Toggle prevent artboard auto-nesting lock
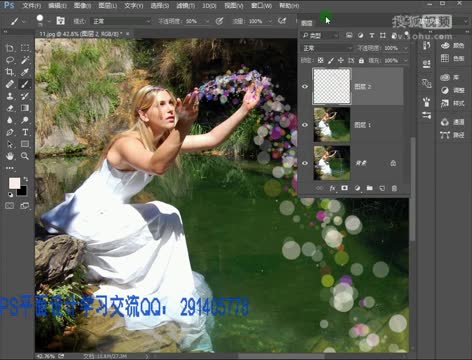 pyautogui.click(x=351, y=61)
